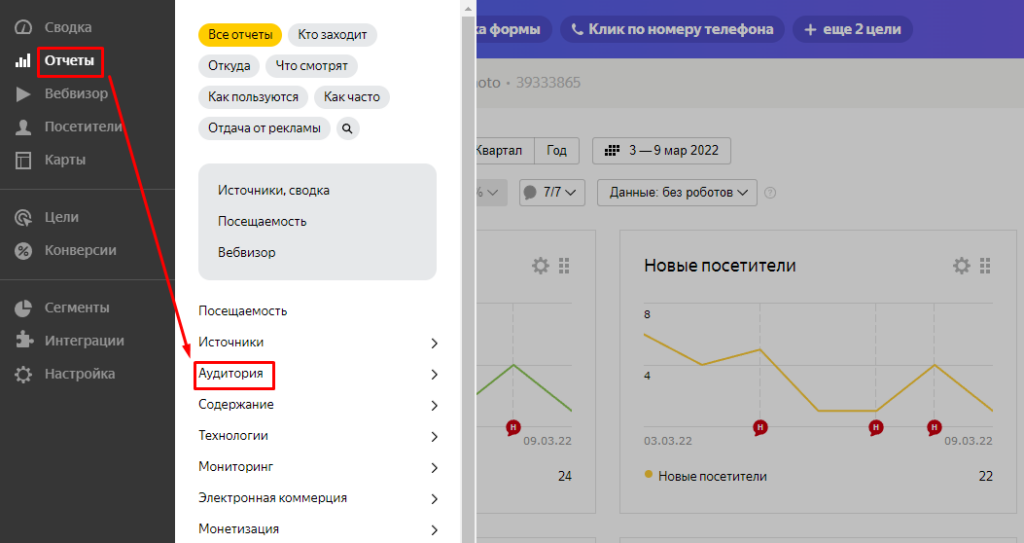The width and height of the screenshot is (1024, 543).
Task: Click the Год period button
Action: point(557,151)
